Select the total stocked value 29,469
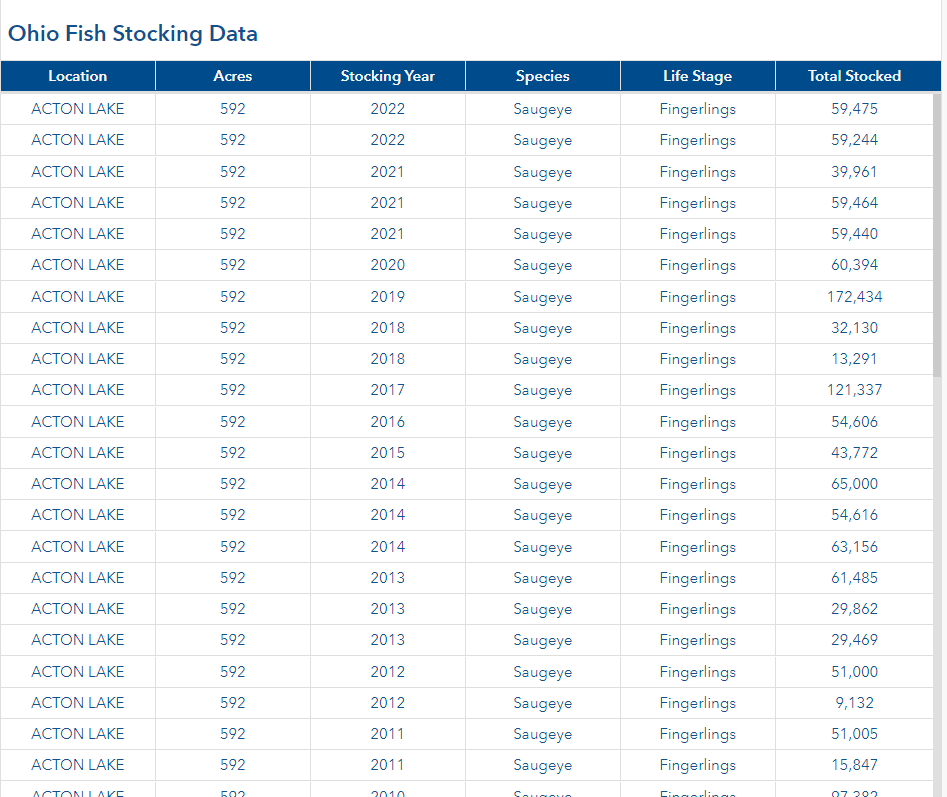 (x=854, y=640)
